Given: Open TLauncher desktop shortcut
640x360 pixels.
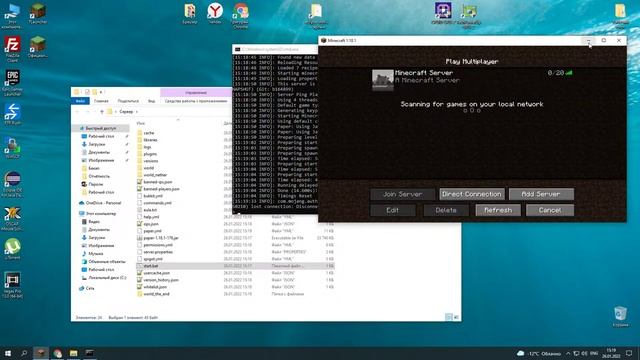Looking at the screenshot, I should 38,13.
